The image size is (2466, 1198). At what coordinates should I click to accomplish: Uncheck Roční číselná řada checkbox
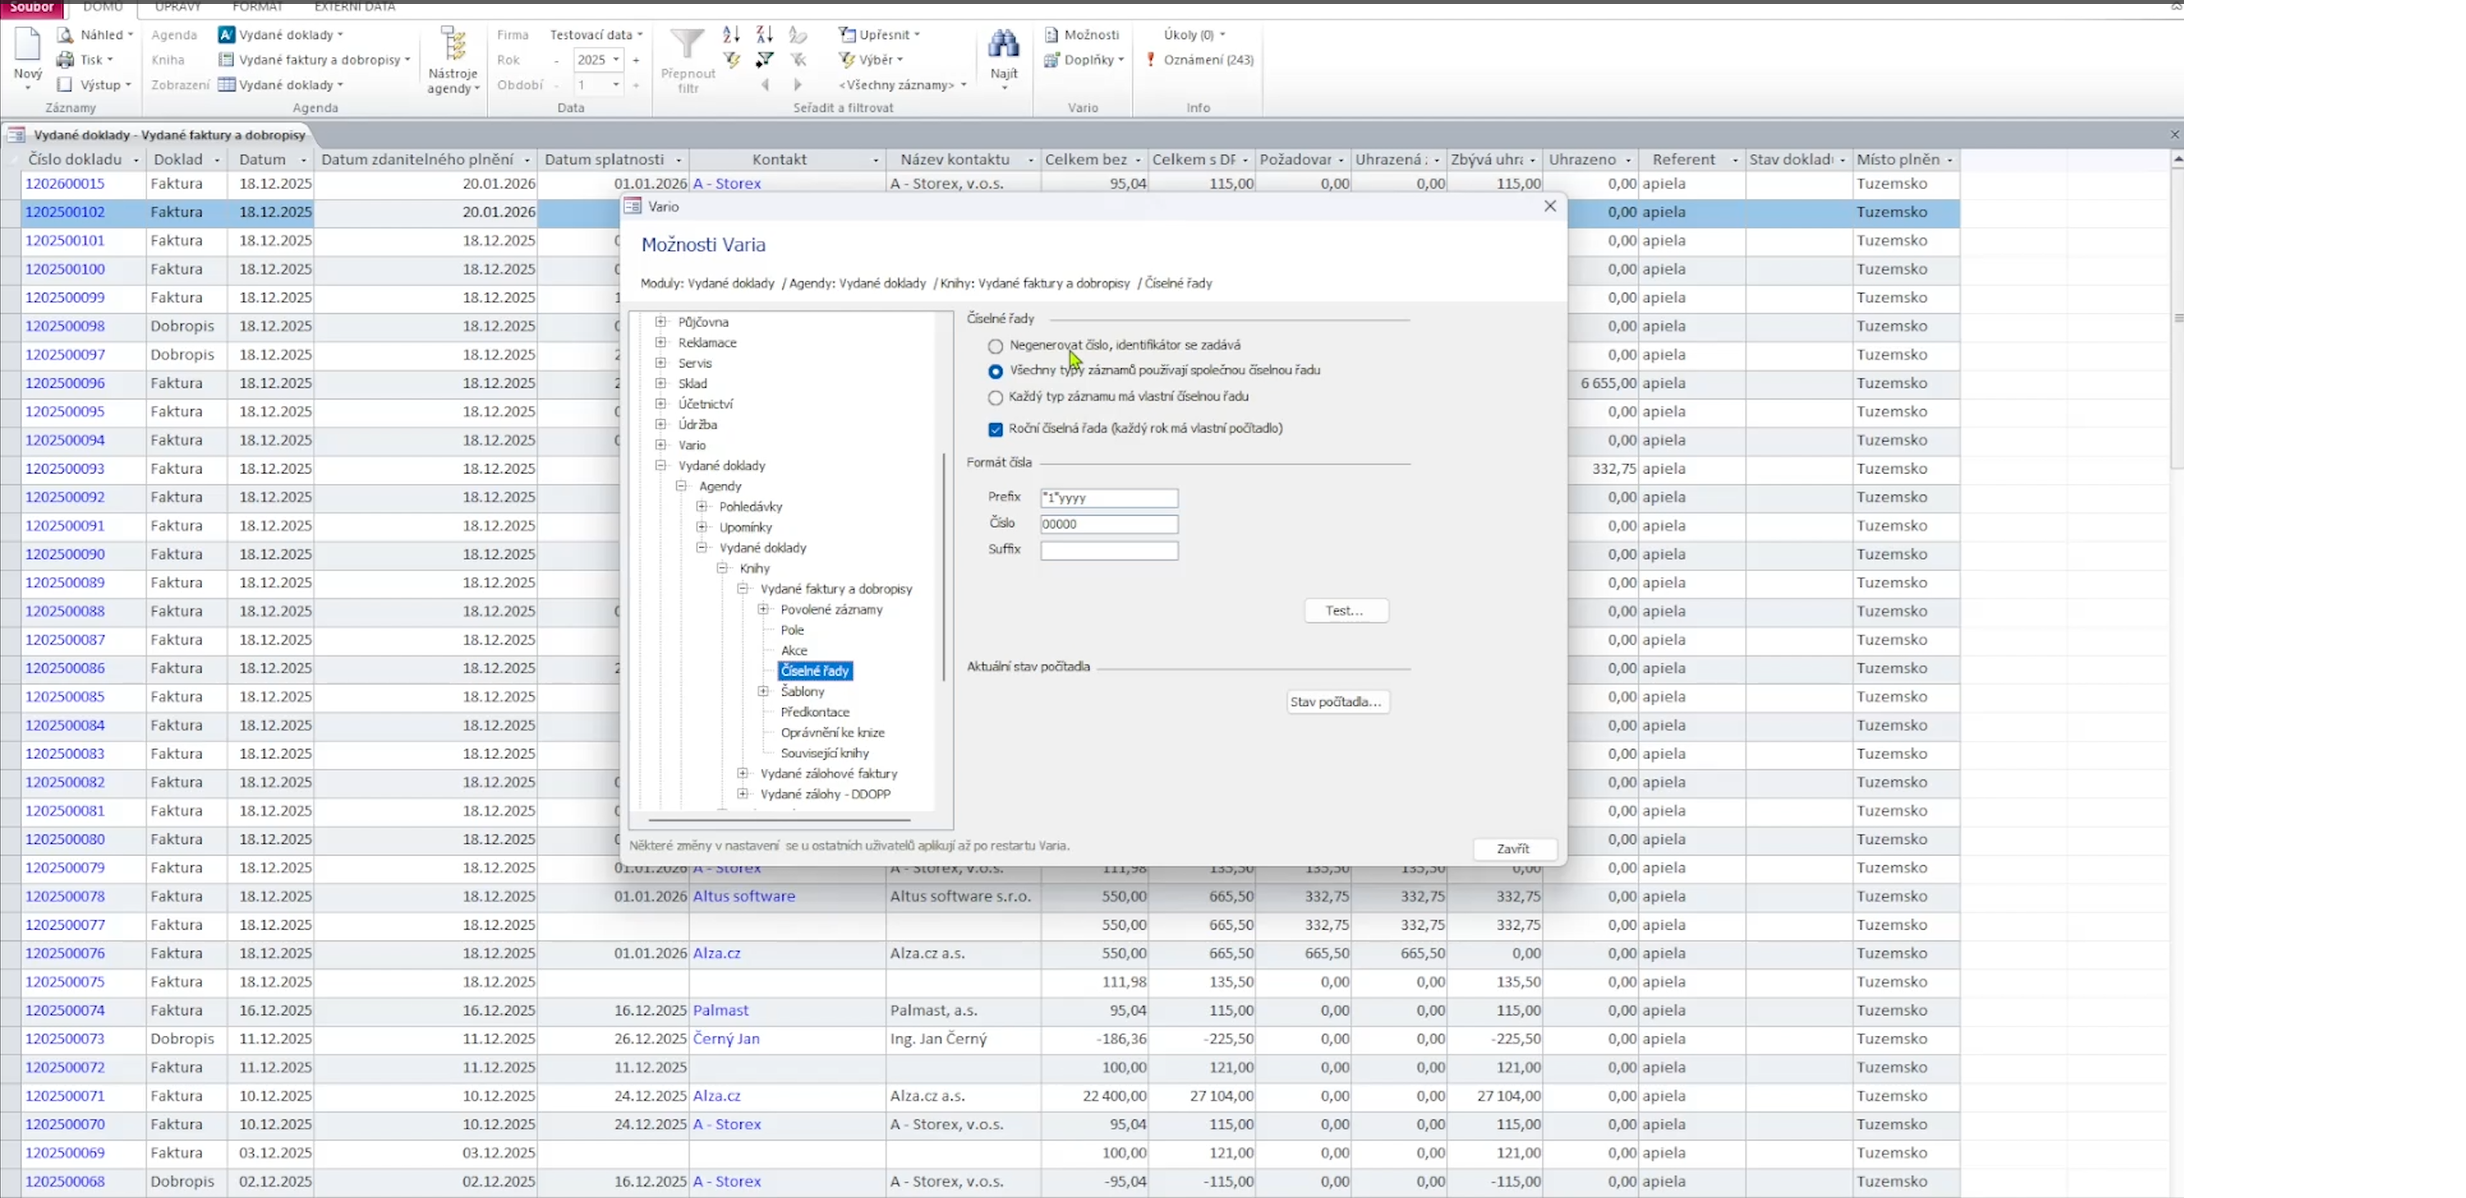coord(995,429)
